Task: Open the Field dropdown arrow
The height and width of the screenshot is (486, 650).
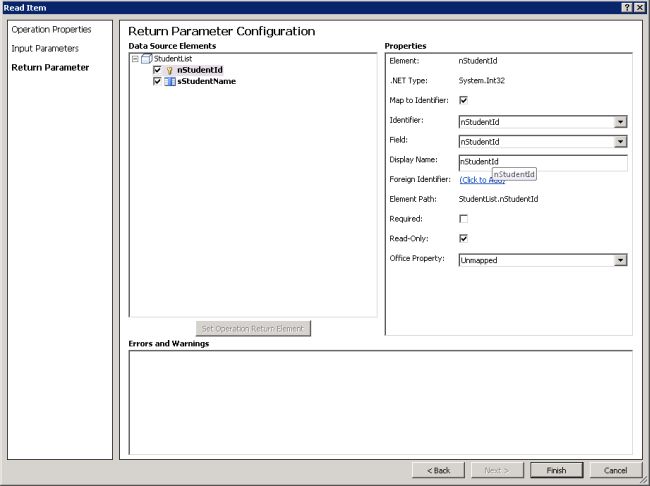Action: point(620,142)
